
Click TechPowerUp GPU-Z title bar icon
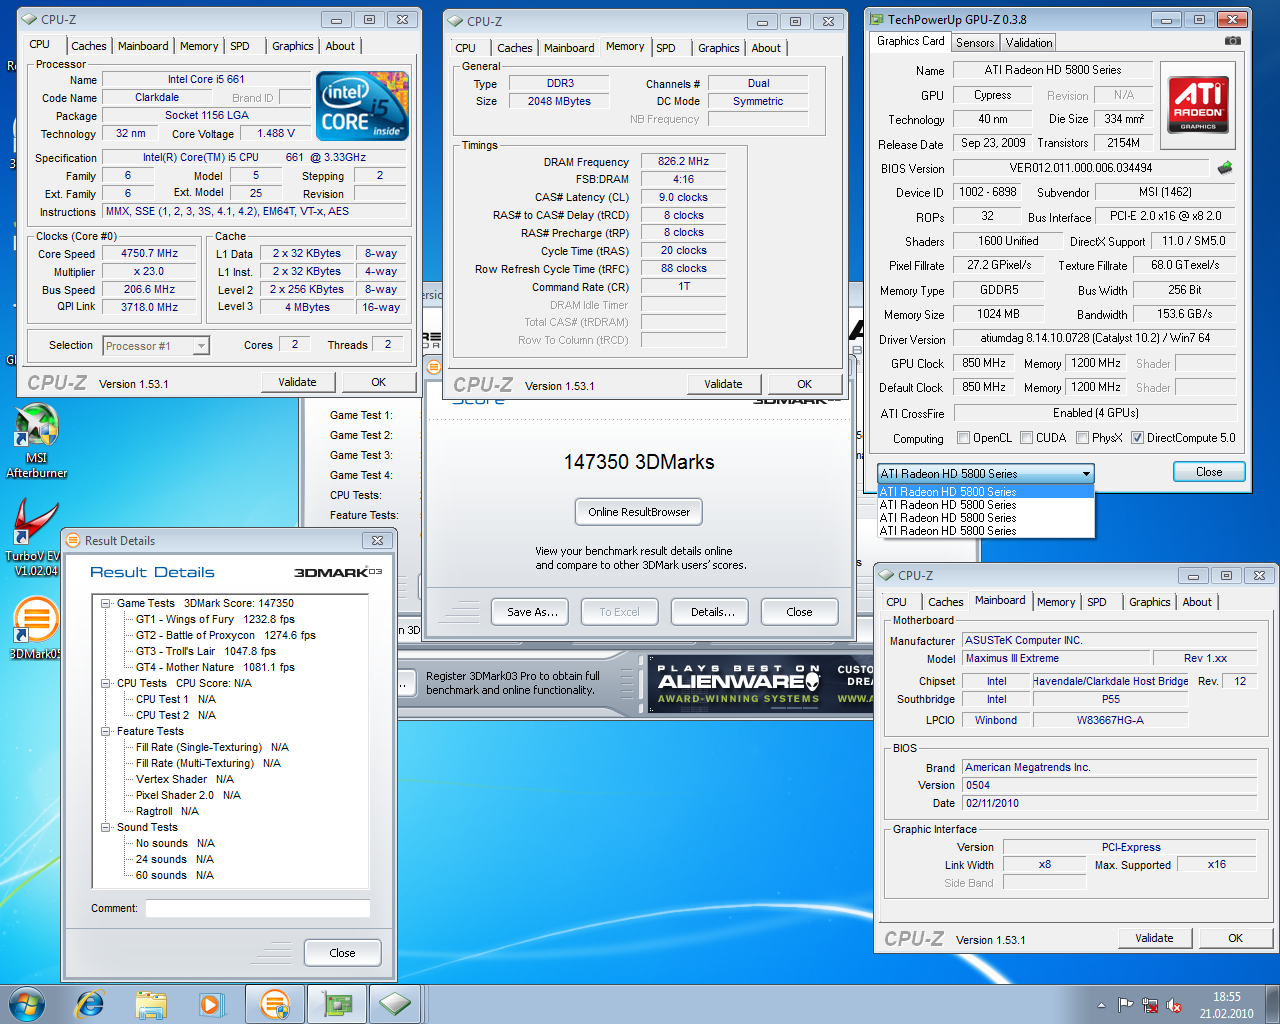click(877, 19)
